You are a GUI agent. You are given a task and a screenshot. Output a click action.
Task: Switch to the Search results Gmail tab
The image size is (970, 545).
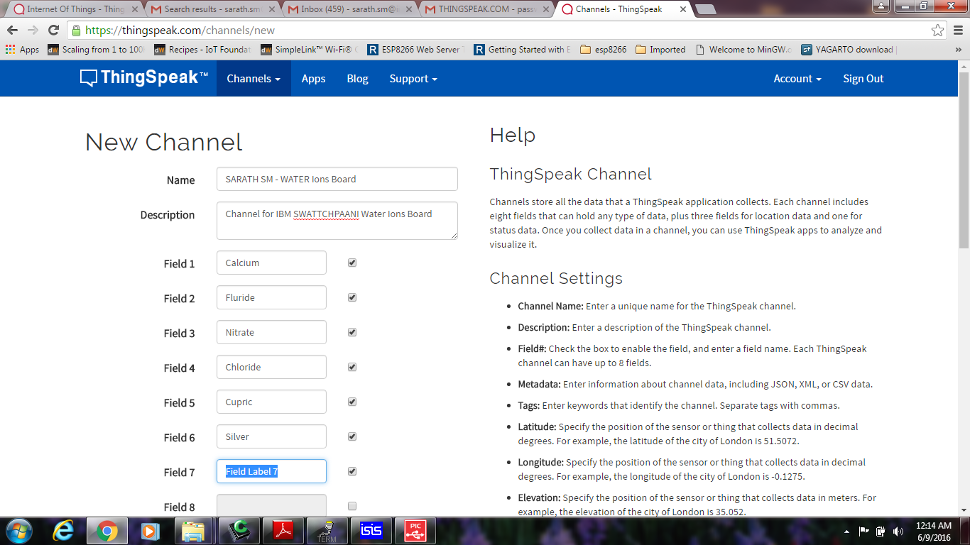[212, 9]
